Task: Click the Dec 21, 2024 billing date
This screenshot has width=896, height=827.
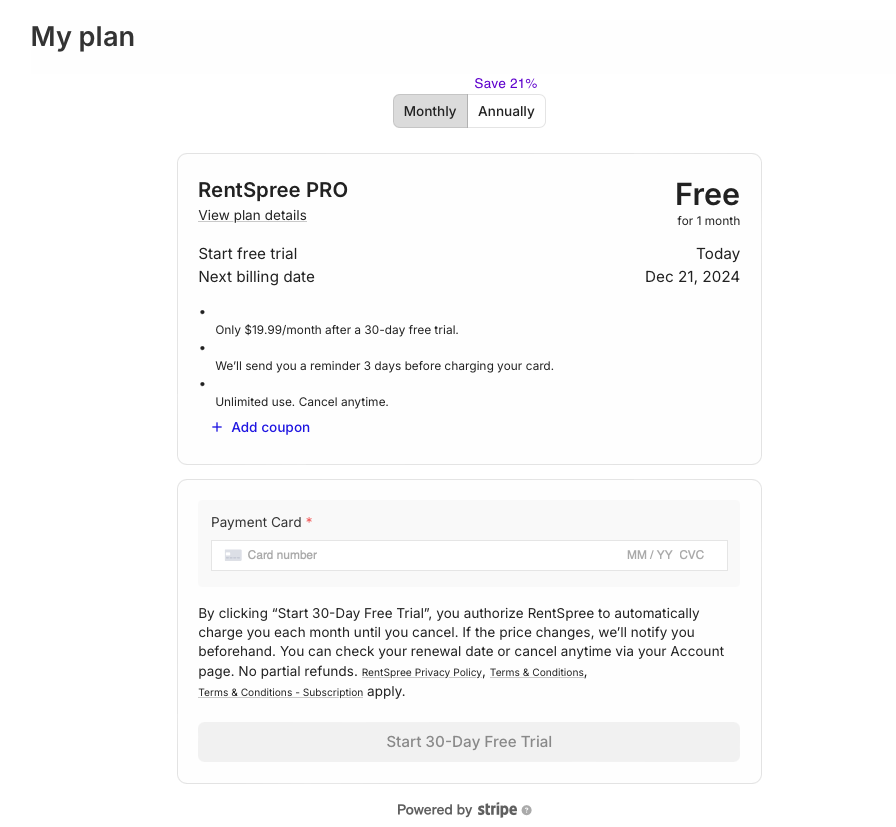Action: coord(691,276)
